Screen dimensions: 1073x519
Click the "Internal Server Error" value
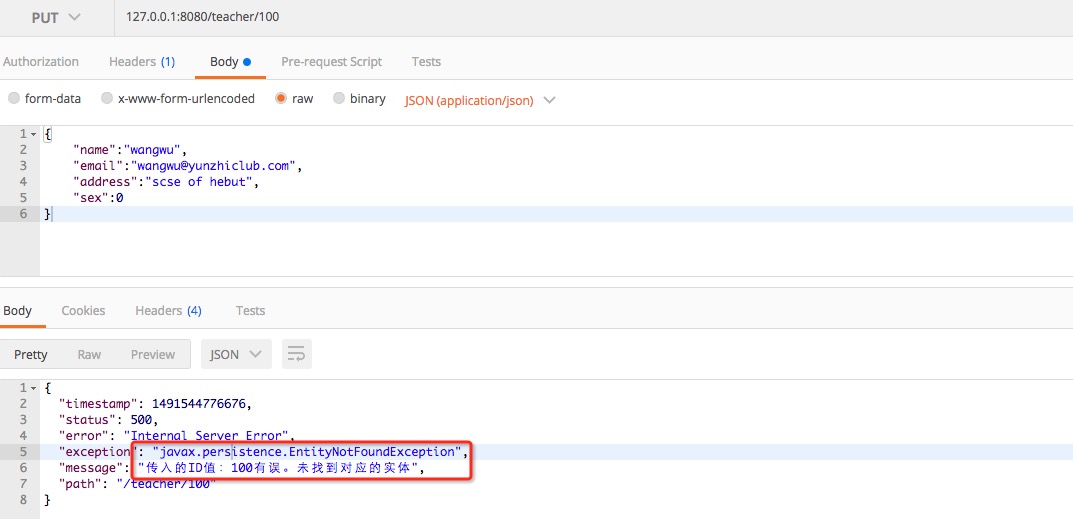coord(207,435)
